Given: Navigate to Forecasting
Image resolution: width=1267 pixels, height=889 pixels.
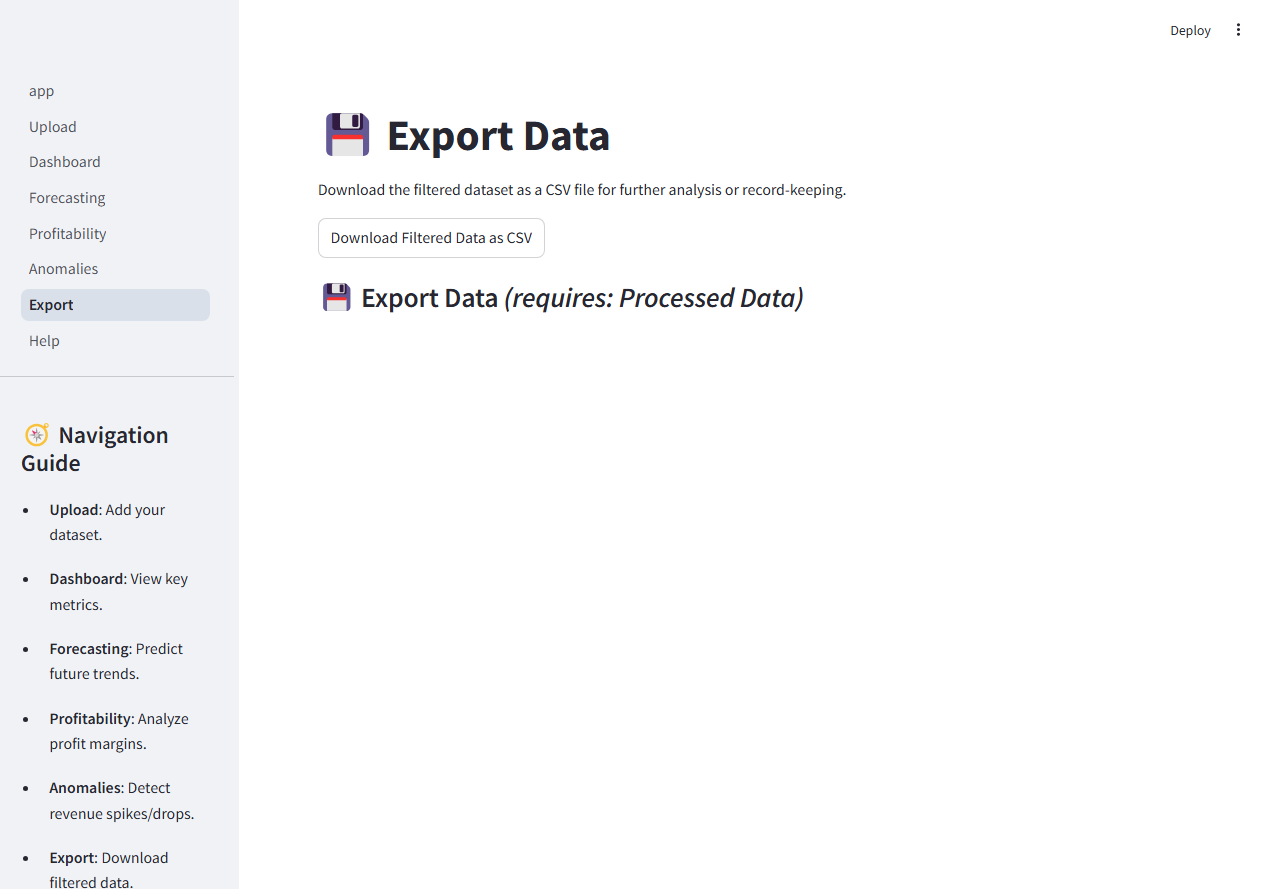Looking at the screenshot, I should pos(67,197).
